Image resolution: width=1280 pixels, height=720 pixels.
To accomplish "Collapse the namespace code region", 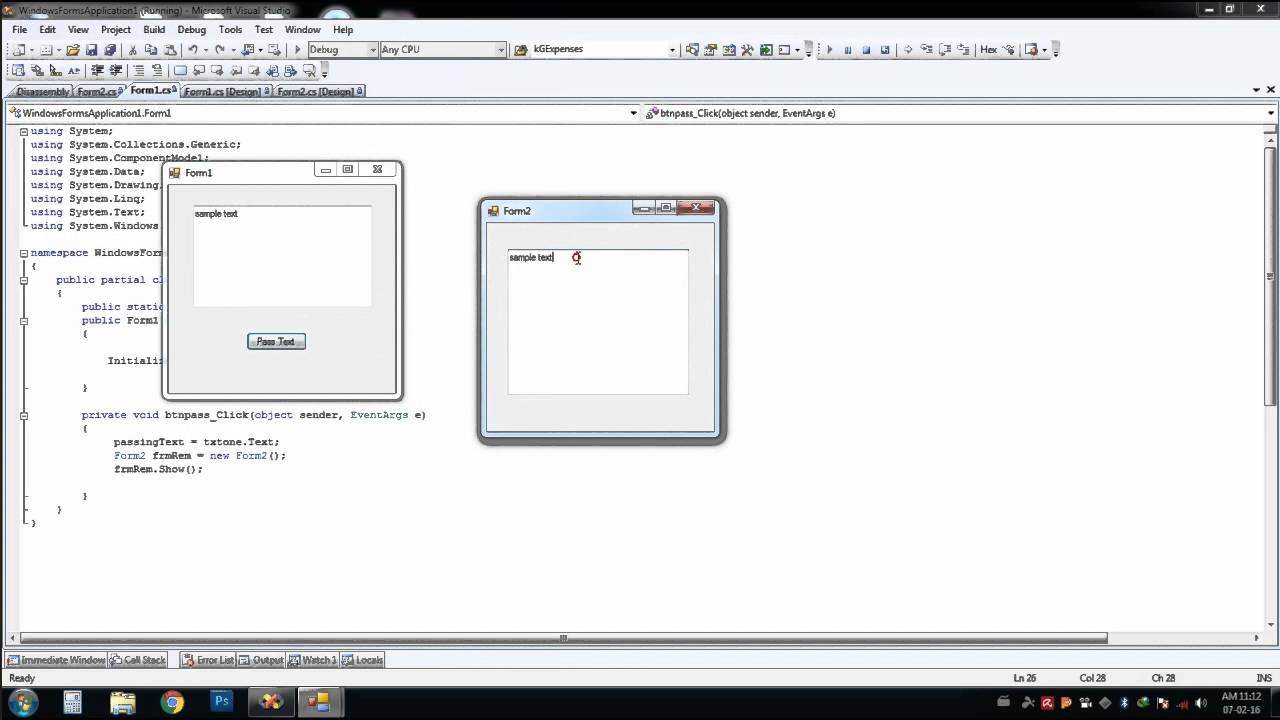I will point(24,253).
